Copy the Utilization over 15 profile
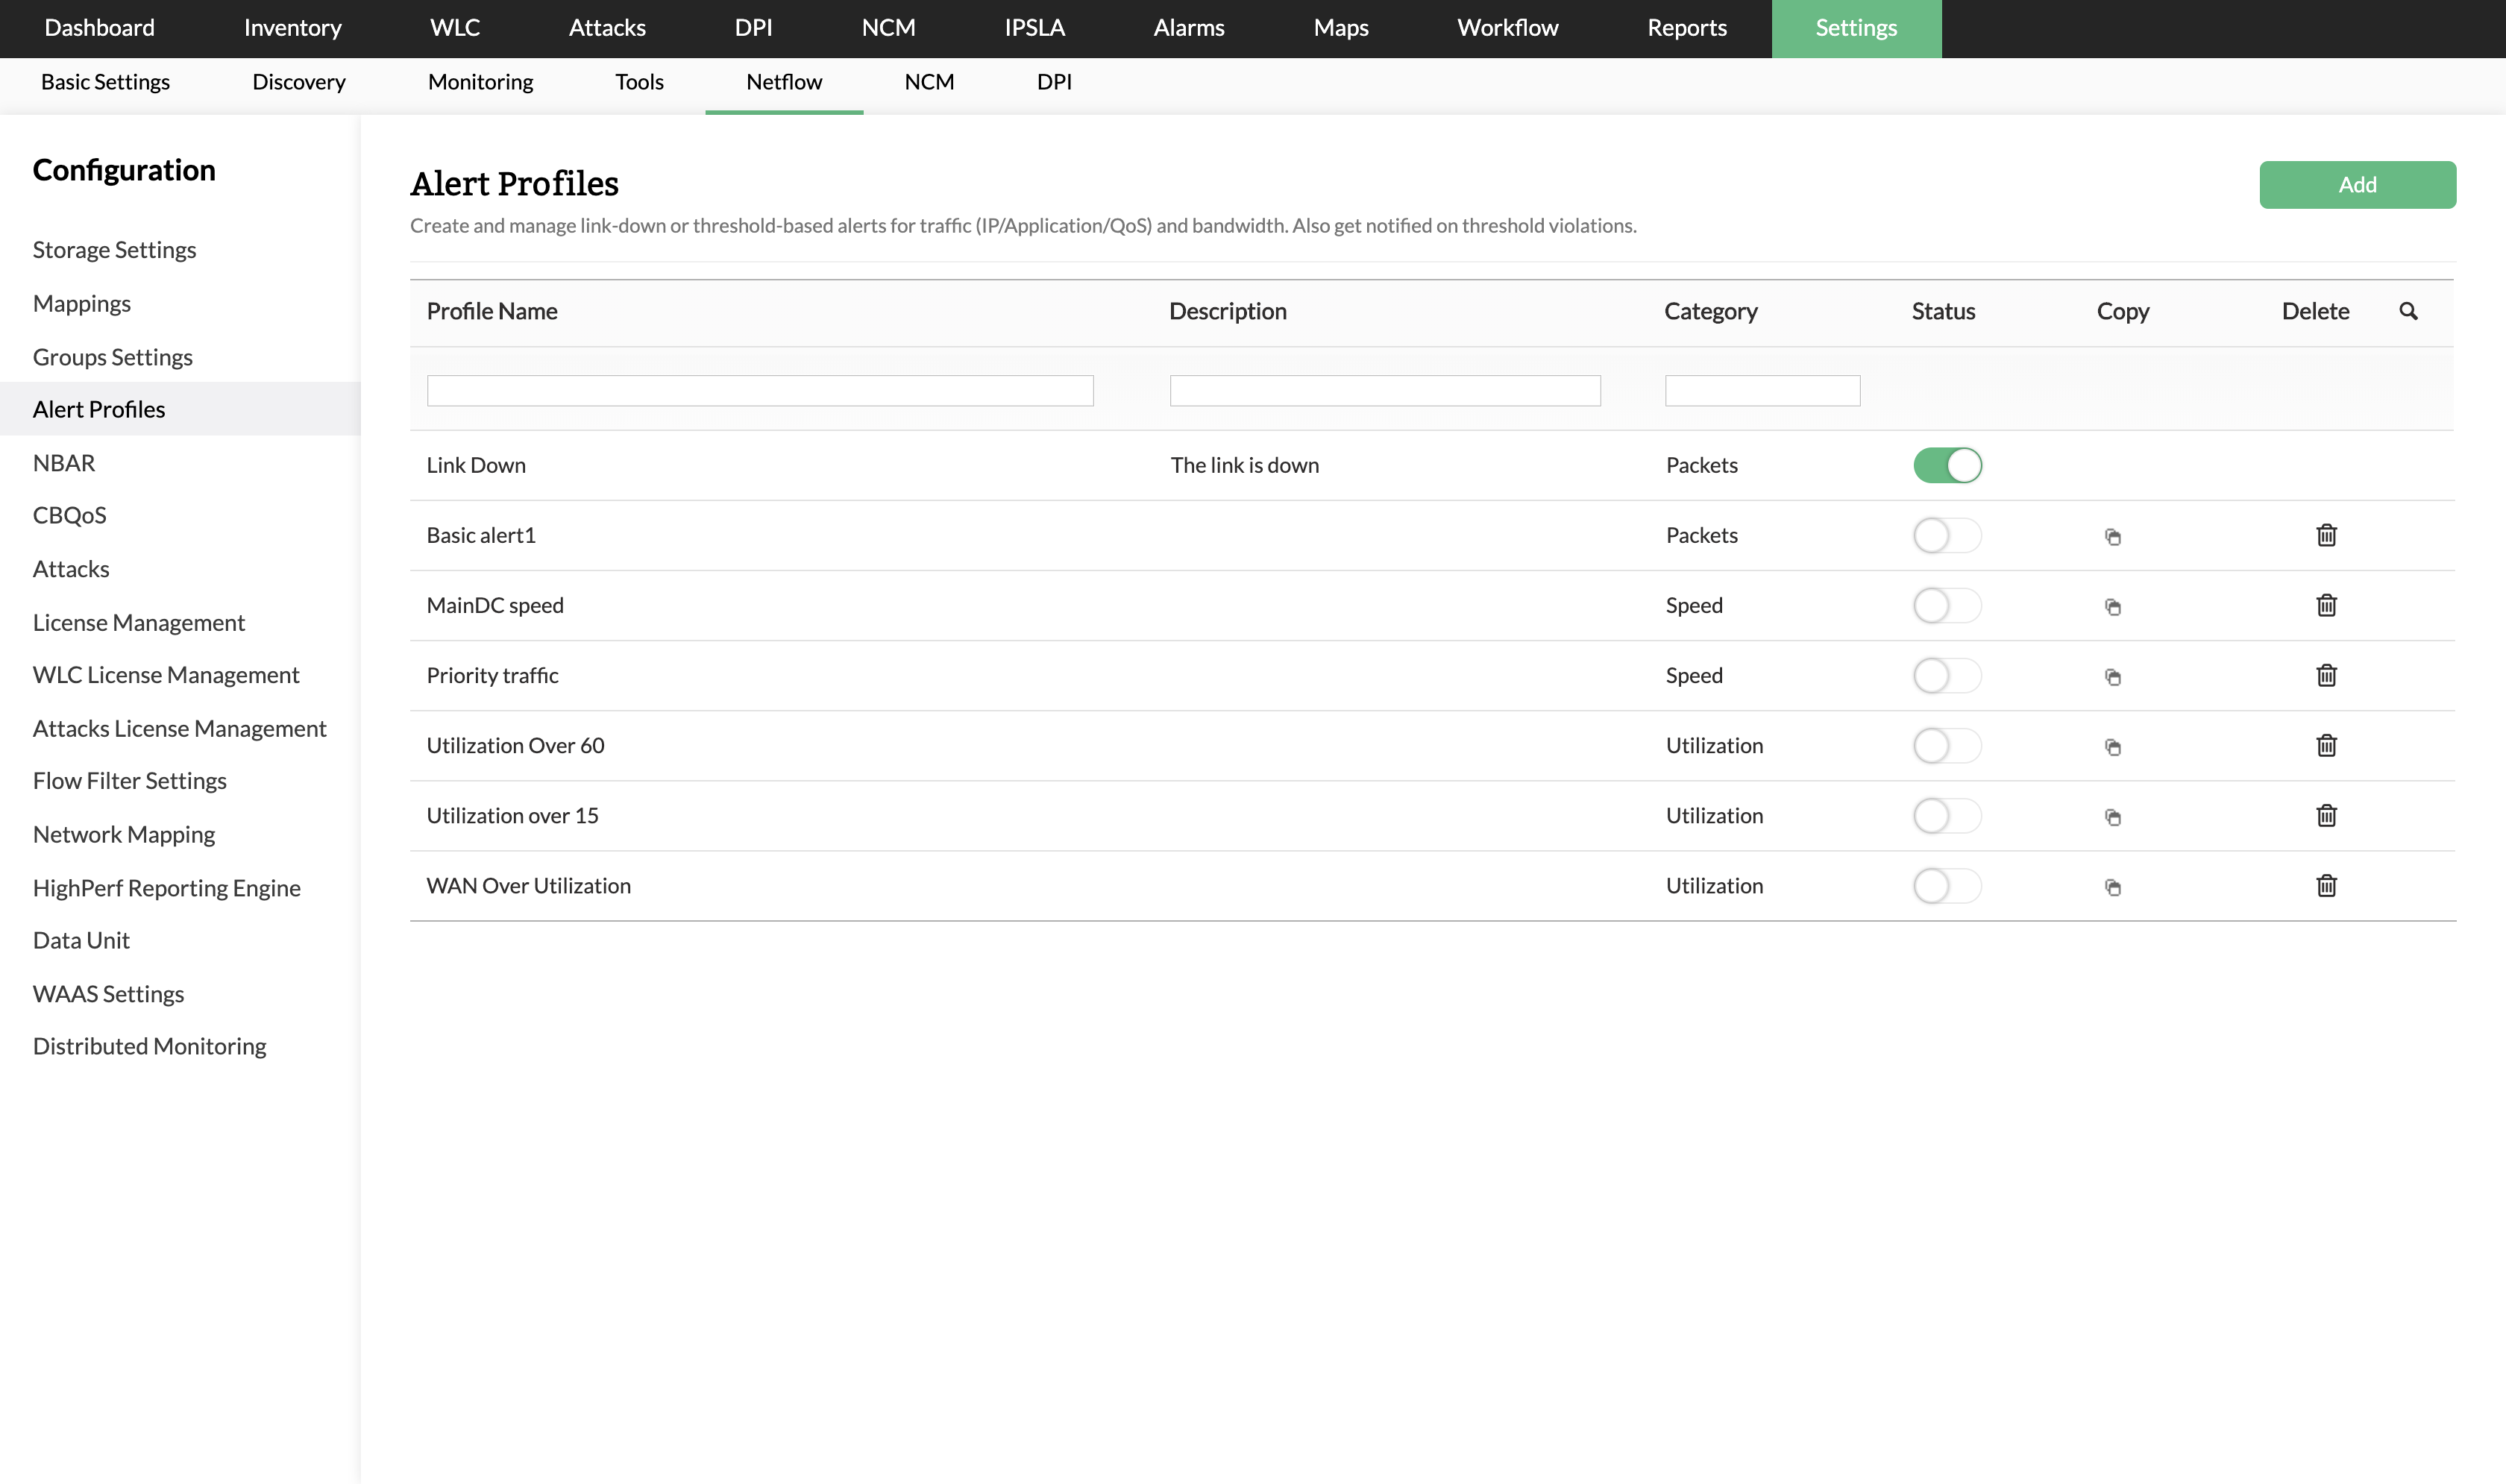 click(2112, 817)
